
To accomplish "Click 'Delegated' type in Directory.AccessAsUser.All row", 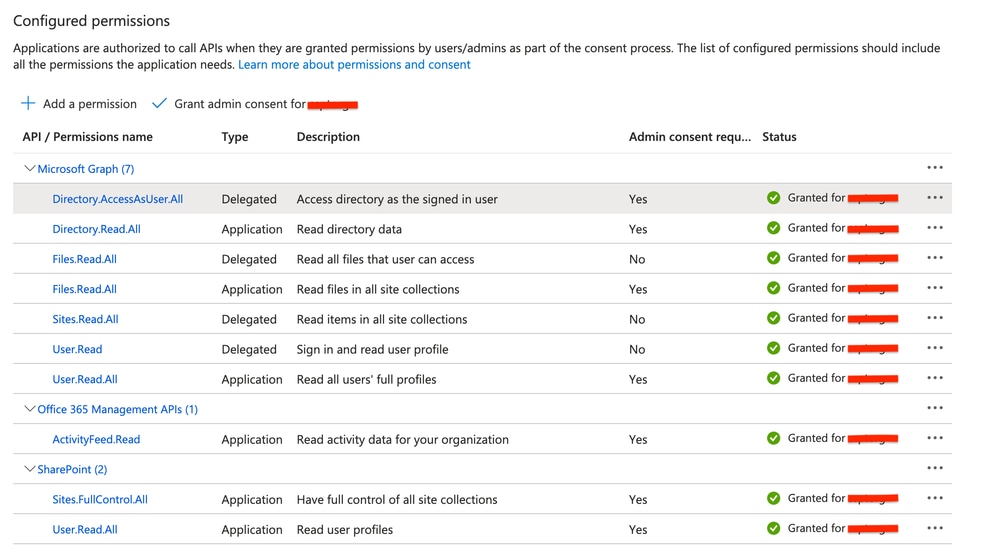I will click(249, 199).
